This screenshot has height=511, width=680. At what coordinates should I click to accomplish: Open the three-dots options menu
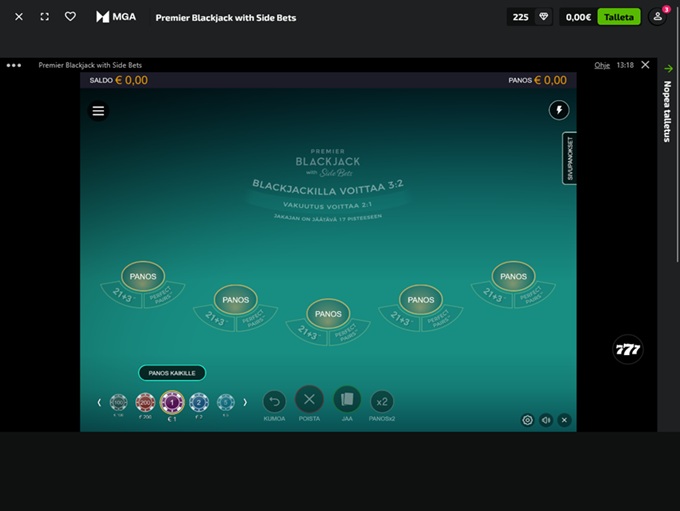(x=13, y=65)
